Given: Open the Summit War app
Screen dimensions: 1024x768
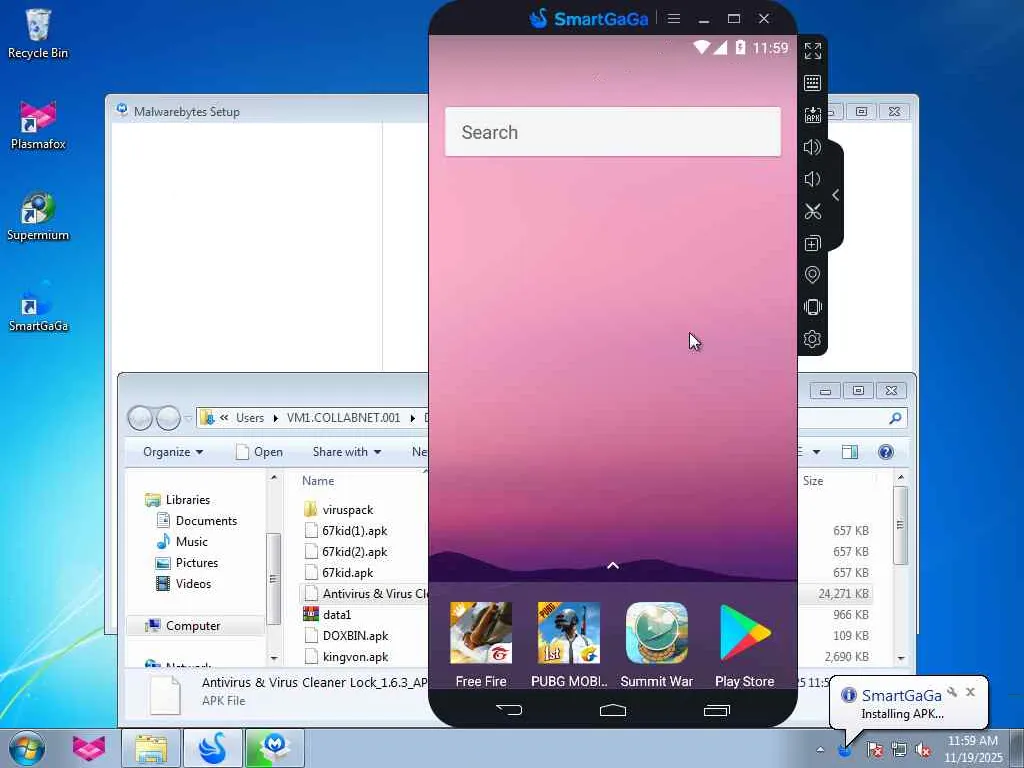Looking at the screenshot, I should [x=656, y=644].
